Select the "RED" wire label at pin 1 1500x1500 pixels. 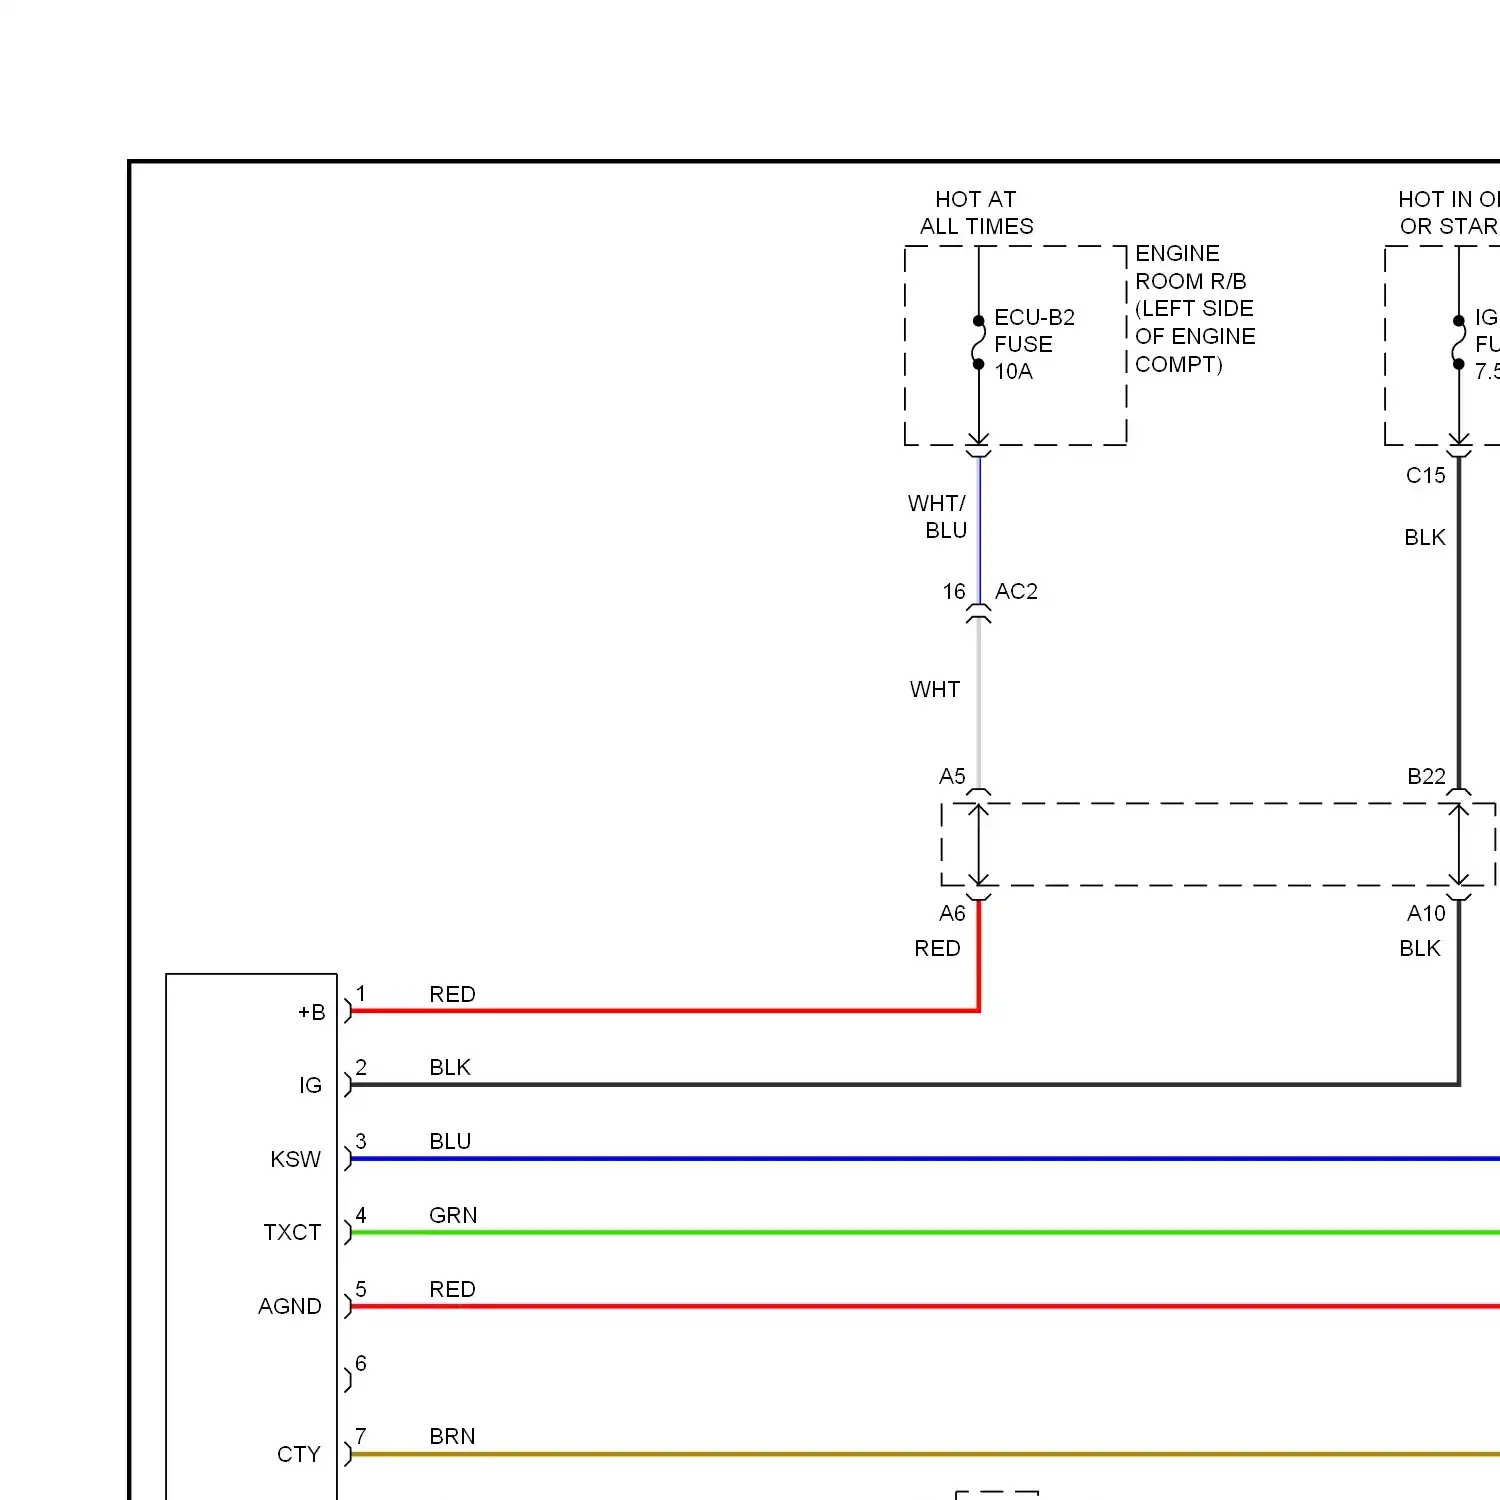[452, 995]
